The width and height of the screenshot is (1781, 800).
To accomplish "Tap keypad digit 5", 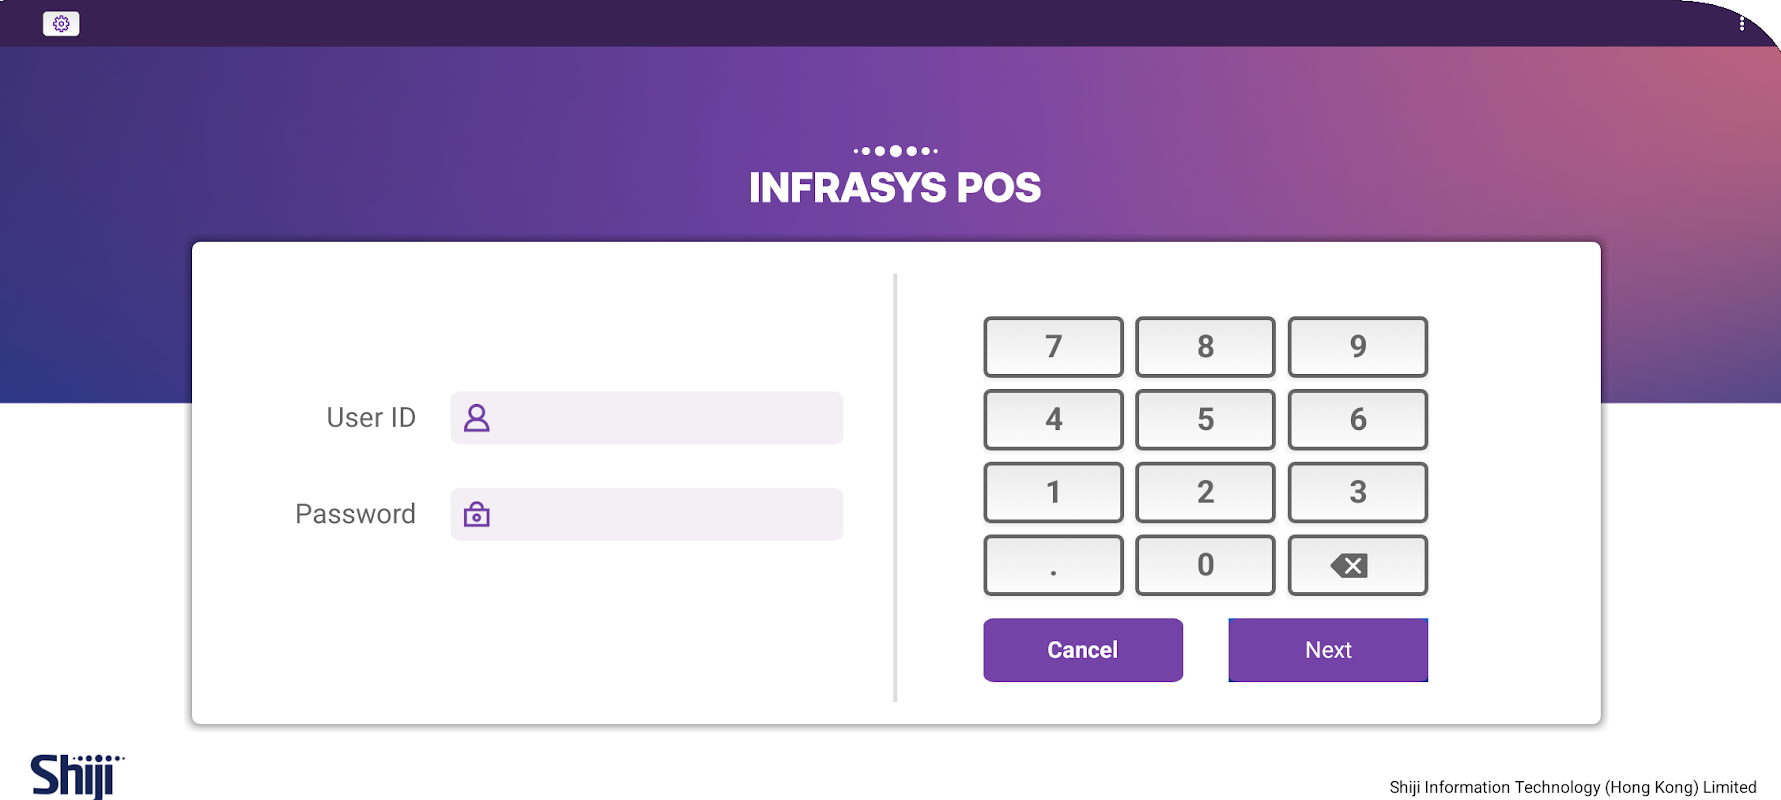I will 1205,420.
